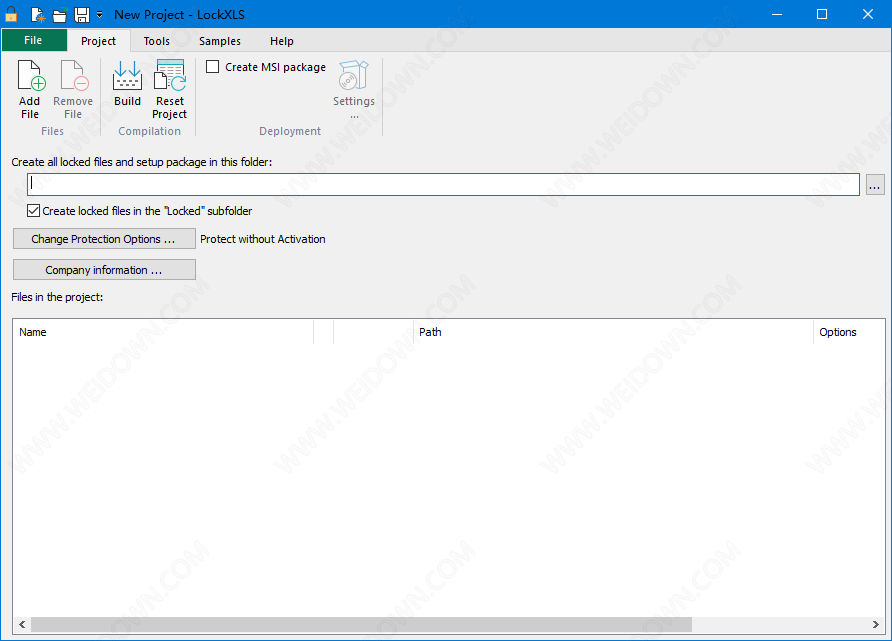Uncheck Create locked files in Locked subfolder
The height and width of the screenshot is (641, 892).
[34, 210]
